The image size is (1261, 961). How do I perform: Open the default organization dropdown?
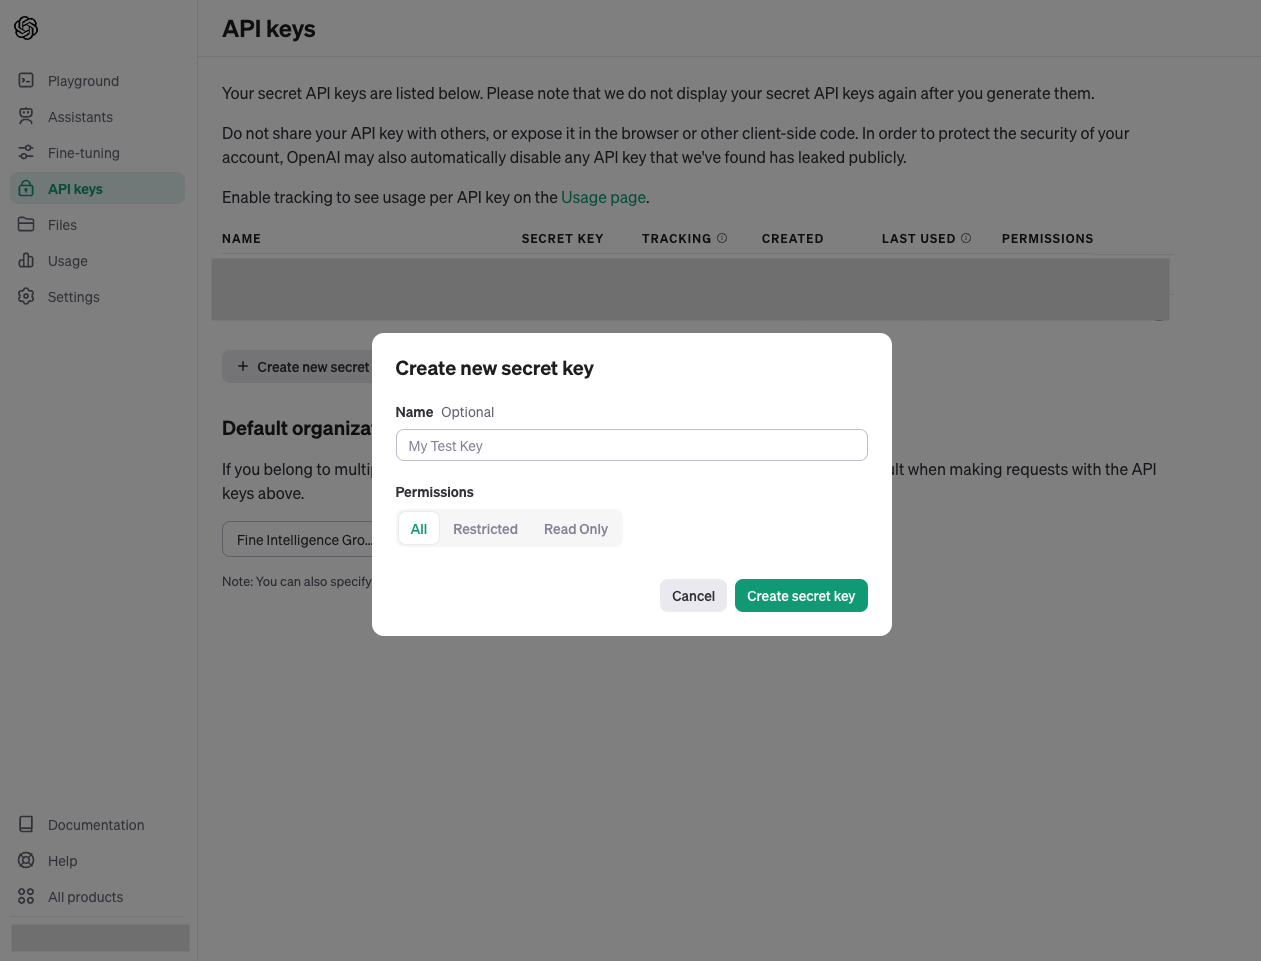click(x=298, y=540)
